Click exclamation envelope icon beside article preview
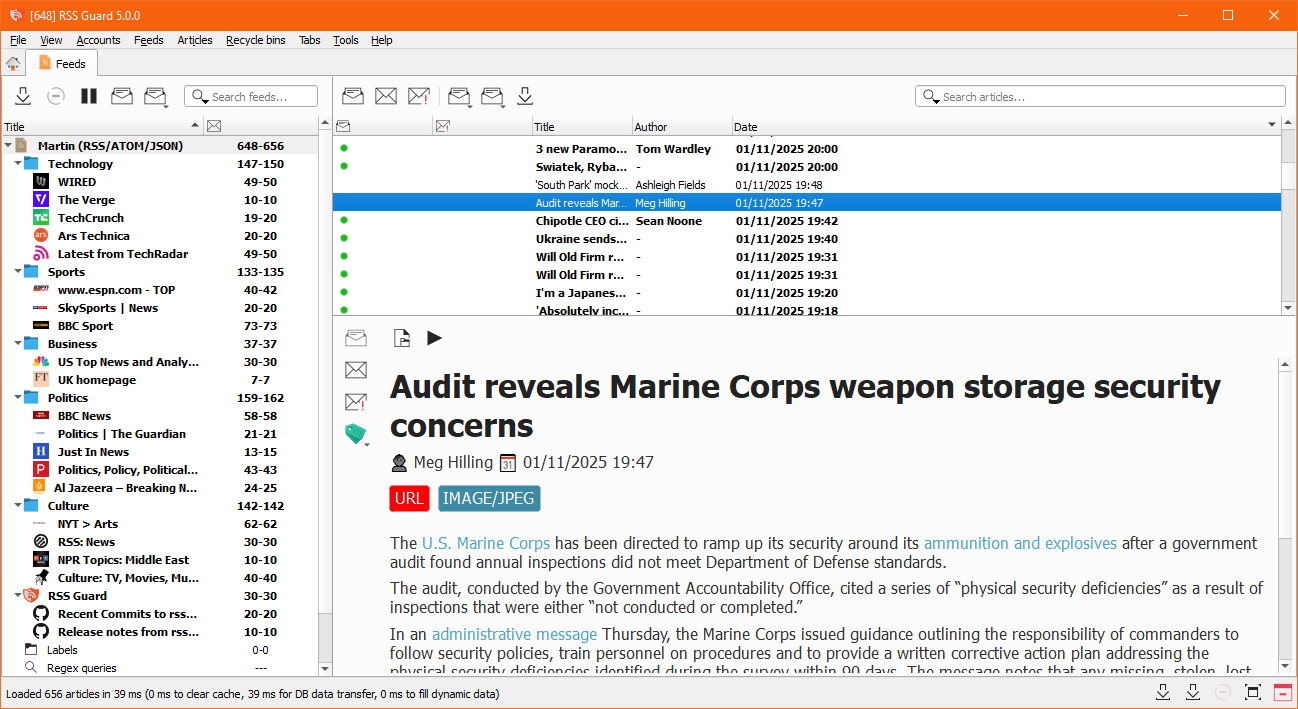The image size is (1298, 709). coord(356,402)
